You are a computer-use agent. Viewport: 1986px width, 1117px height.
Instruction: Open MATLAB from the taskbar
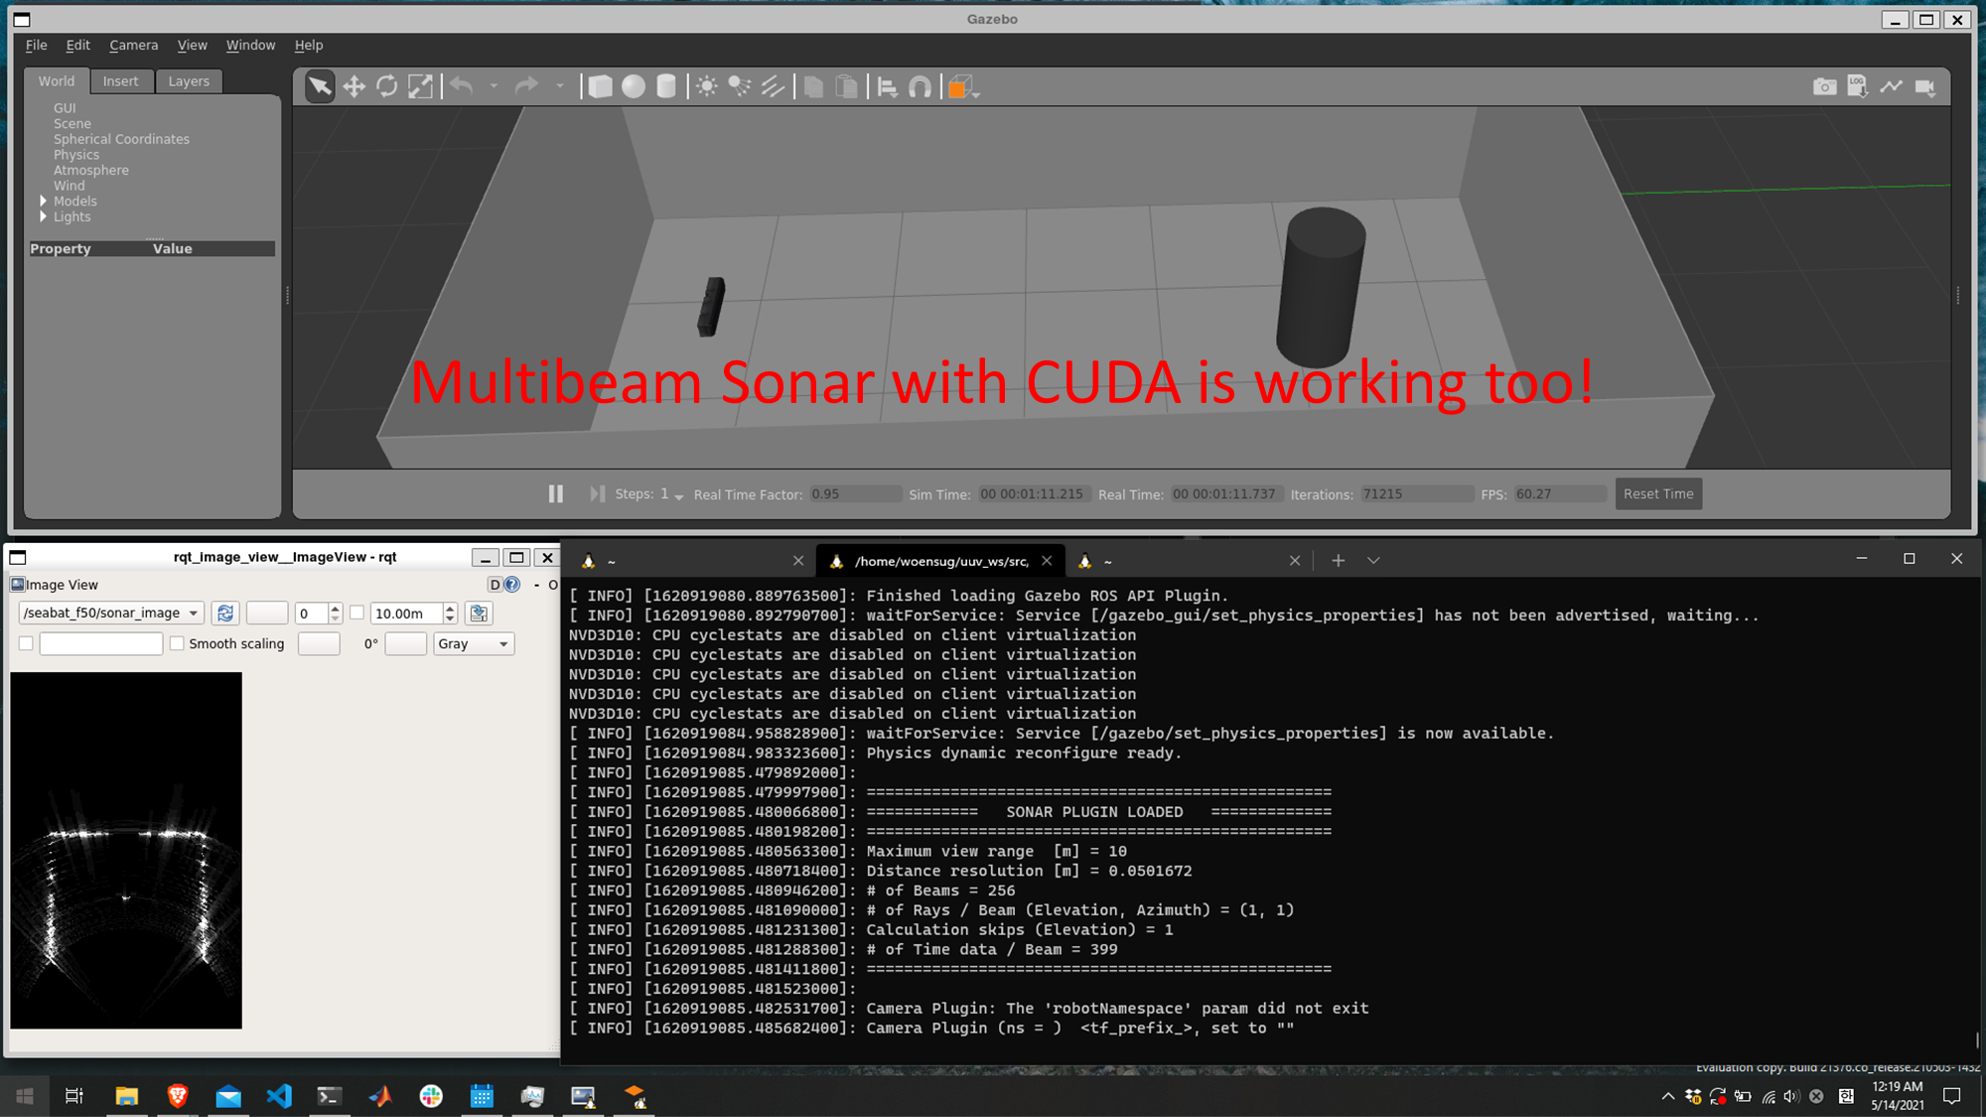pos(380,1096)
